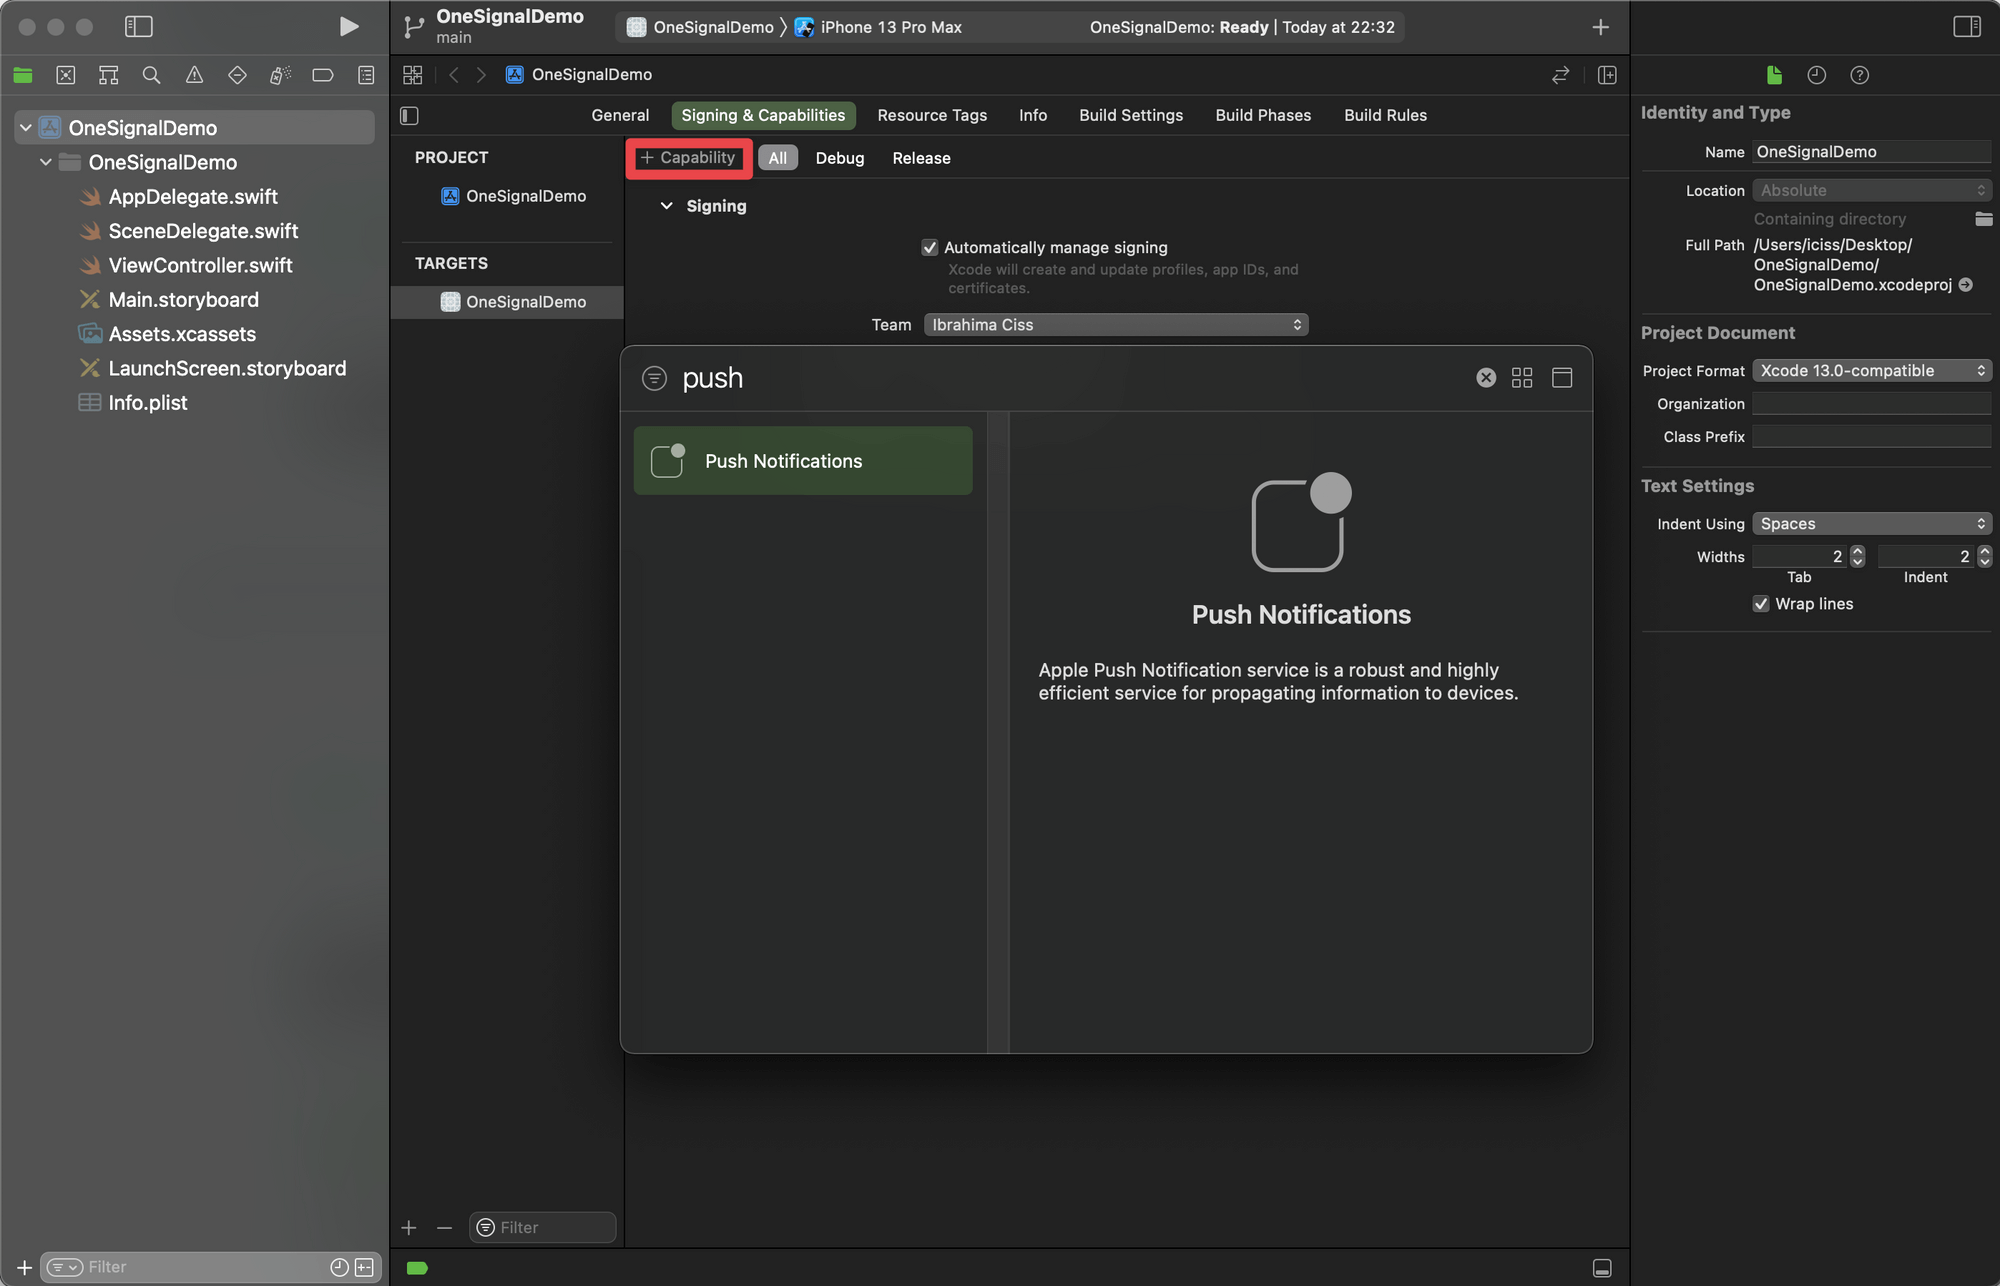This screenshot has width=2000, height=1286.
Task: Switch capability library to grid view
Action: click(1521, 378)
